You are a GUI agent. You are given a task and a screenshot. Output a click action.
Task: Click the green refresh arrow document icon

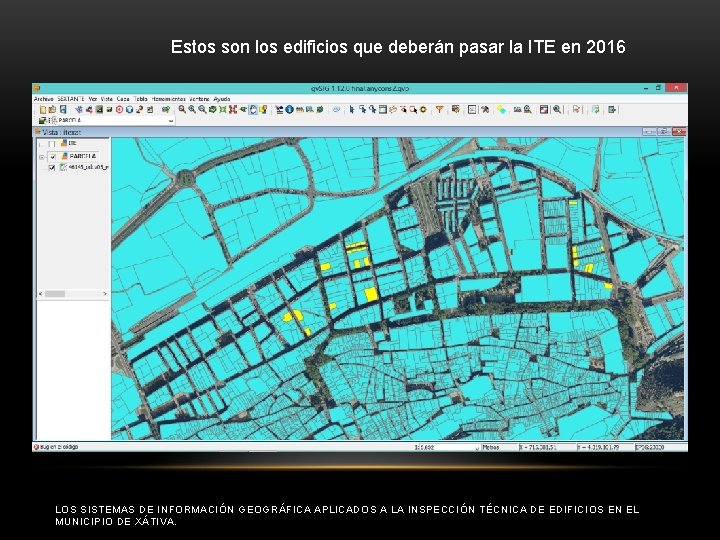[596, 109]
